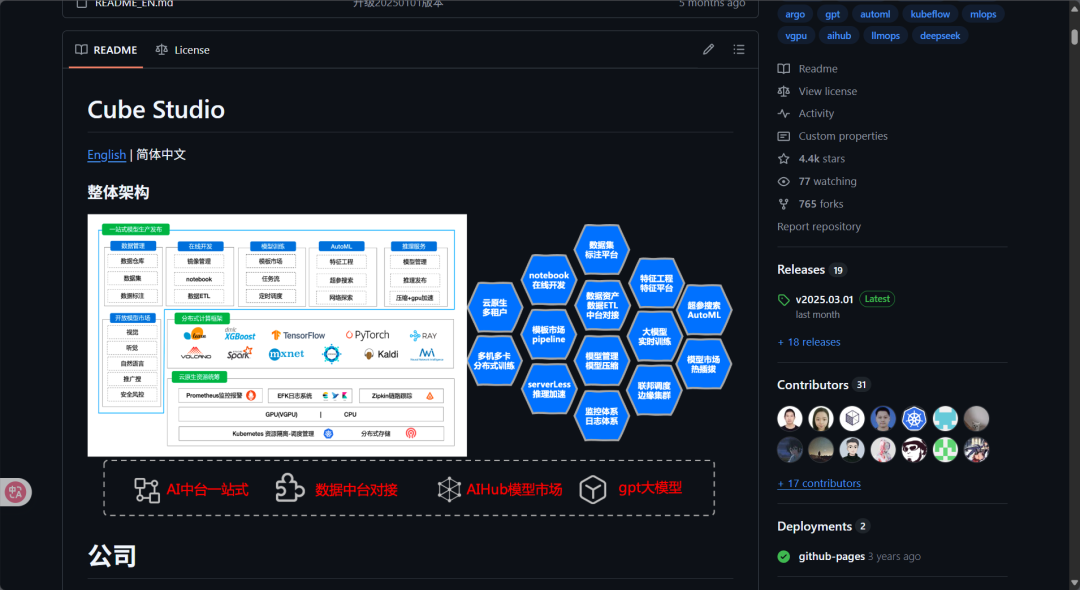Select the gpt topic tag
The image size is (1080, 590).
click(833, 14)
